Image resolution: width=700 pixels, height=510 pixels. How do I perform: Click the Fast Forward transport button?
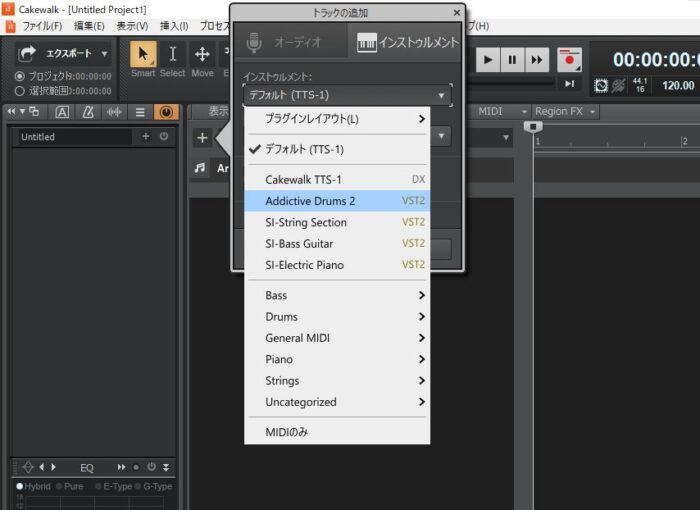pos(537,59)
